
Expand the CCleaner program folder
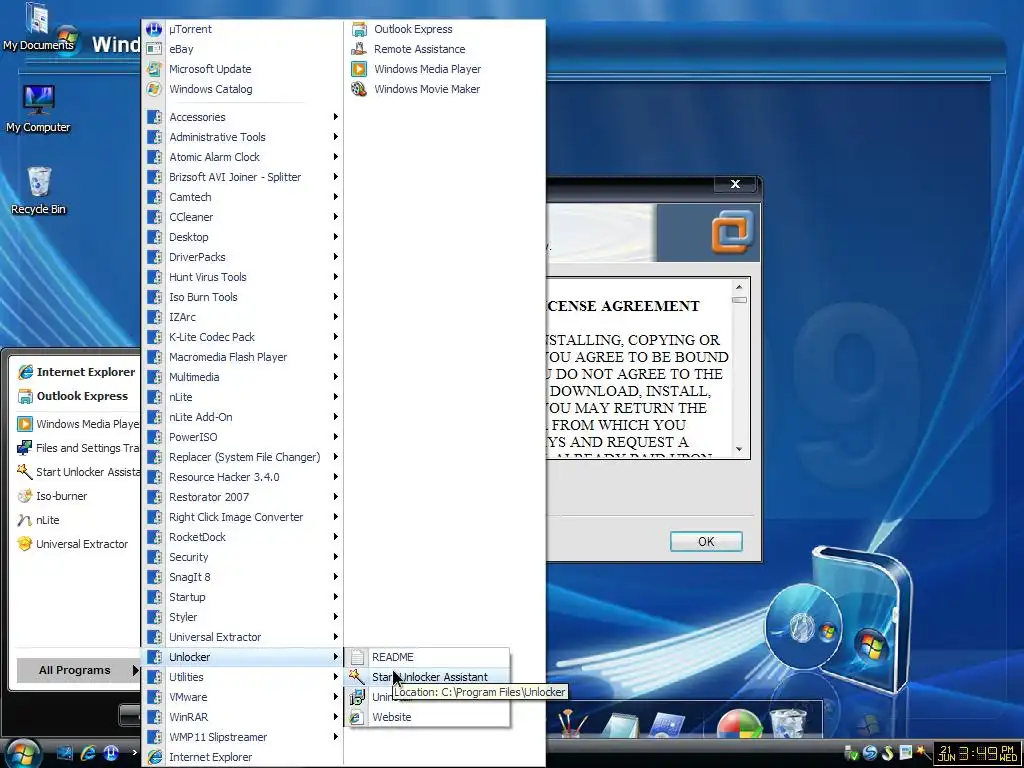pyautogui.click(x=242, y=217)
